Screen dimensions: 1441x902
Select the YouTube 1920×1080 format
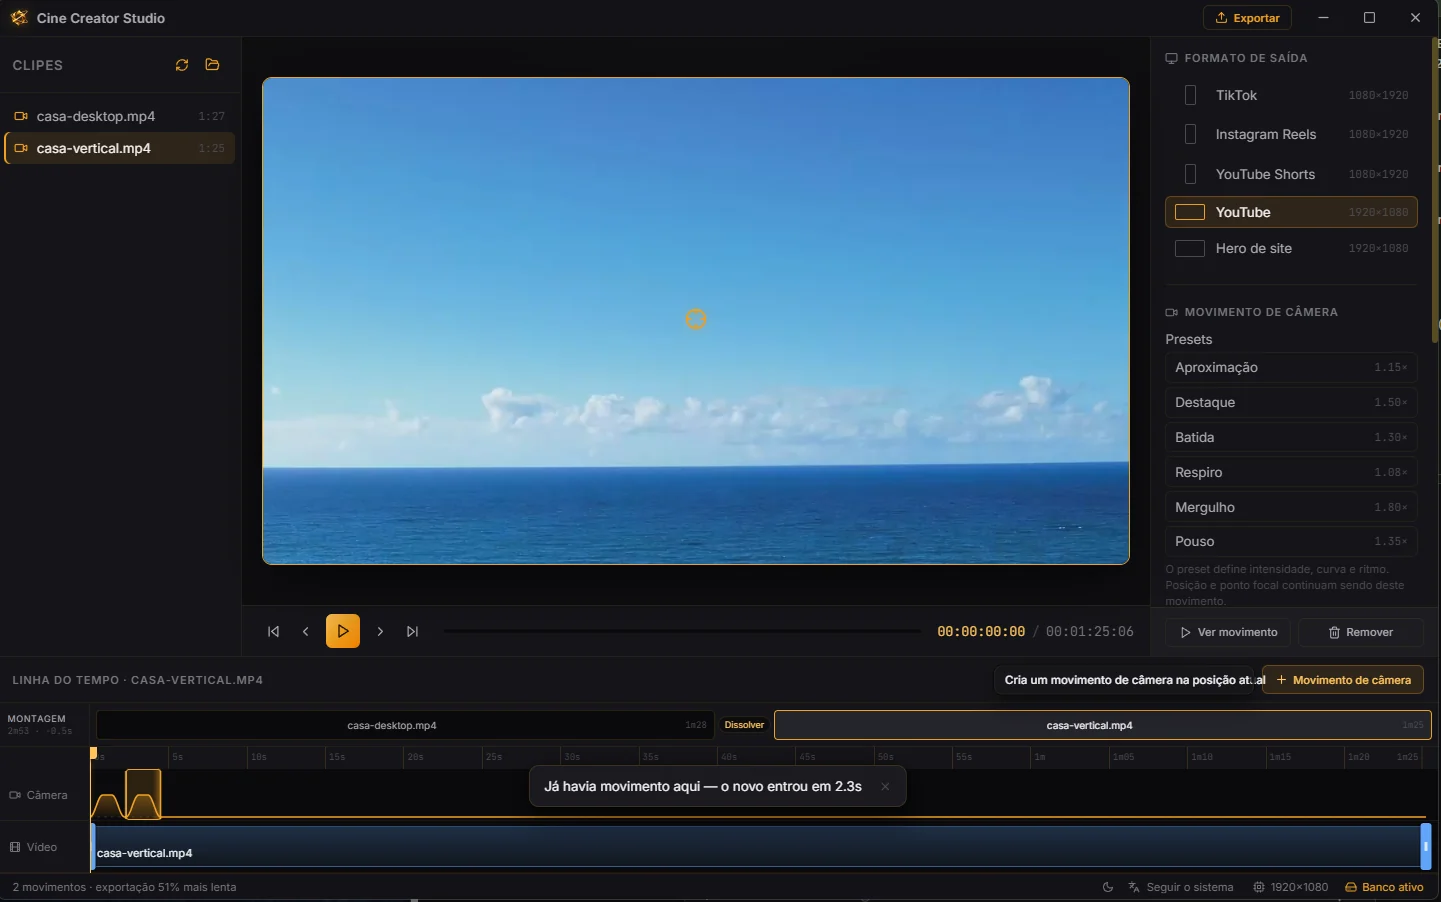[1291, 212]
